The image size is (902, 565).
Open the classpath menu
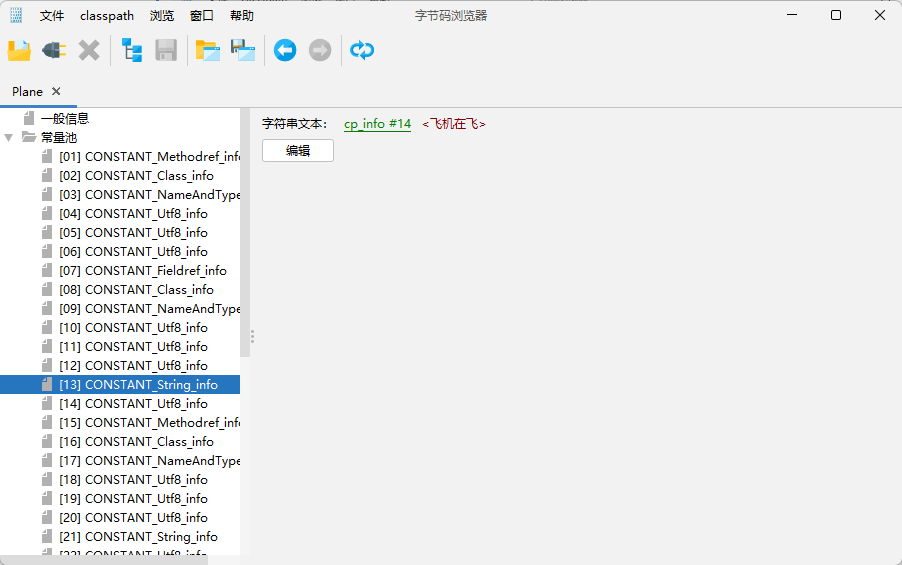107,16
